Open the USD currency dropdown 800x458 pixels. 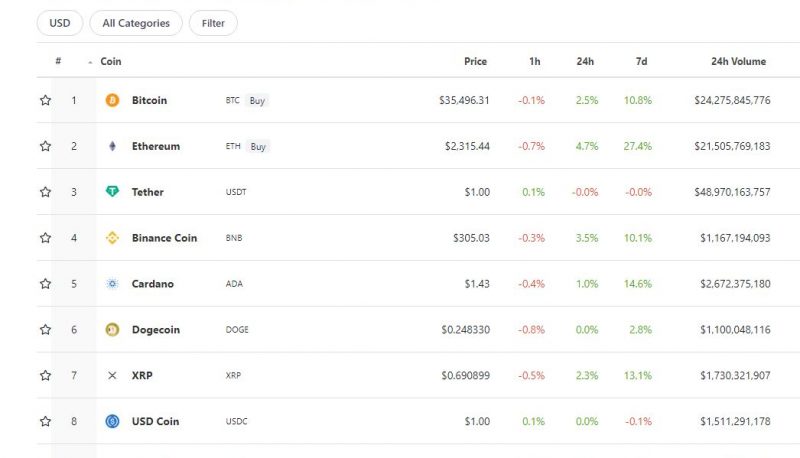tap(59, 23)
